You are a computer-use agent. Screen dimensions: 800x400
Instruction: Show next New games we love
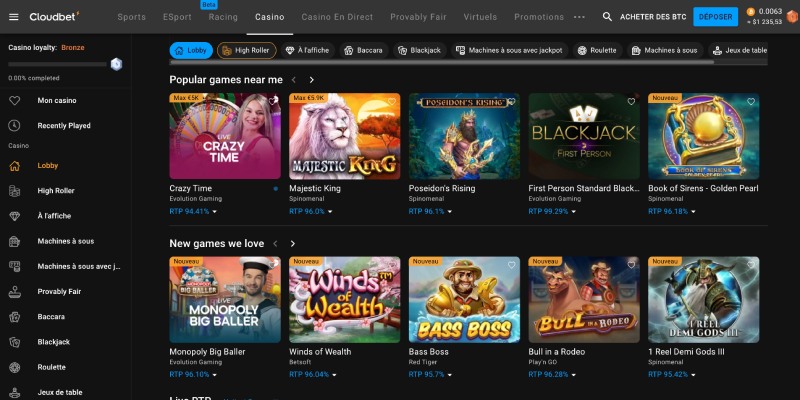pyautogui.click(x=292, y=244)
